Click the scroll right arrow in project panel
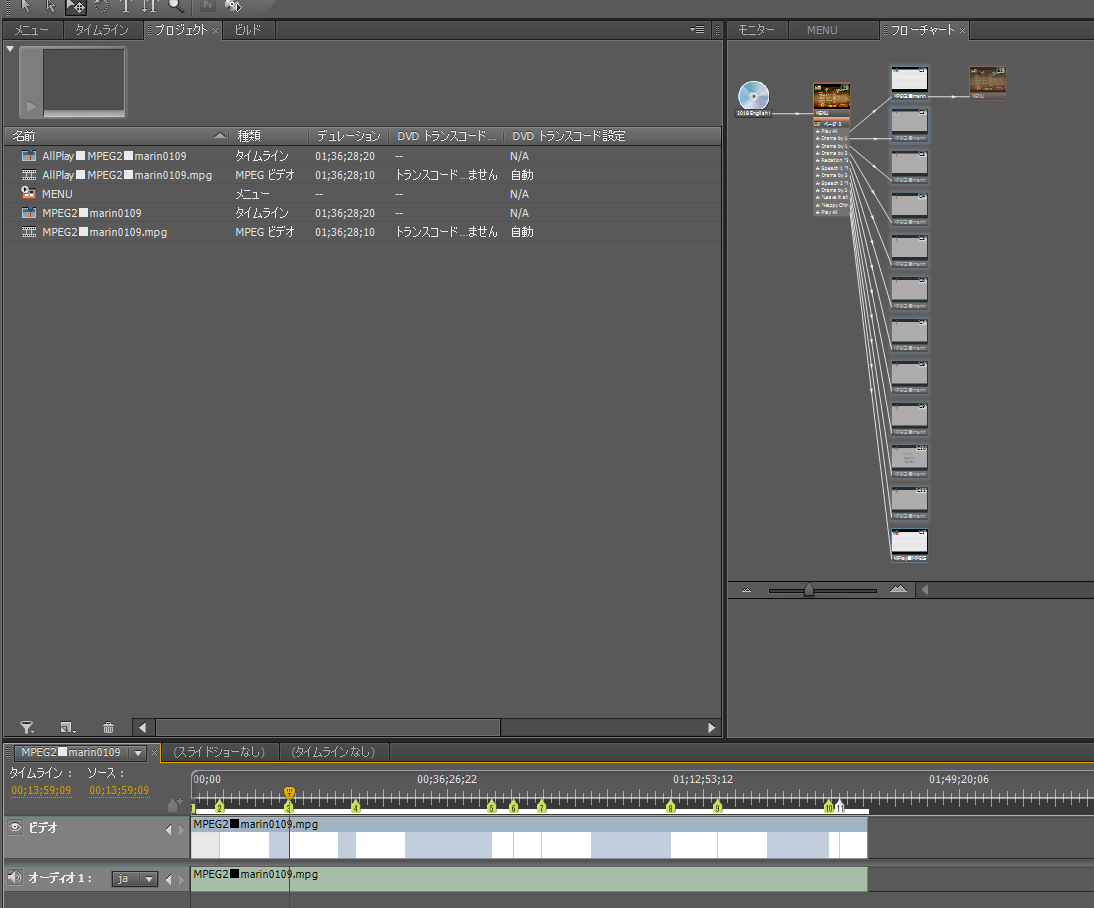Image resolution: width=1094 pixels, height=908 pixels. (711, 727)
